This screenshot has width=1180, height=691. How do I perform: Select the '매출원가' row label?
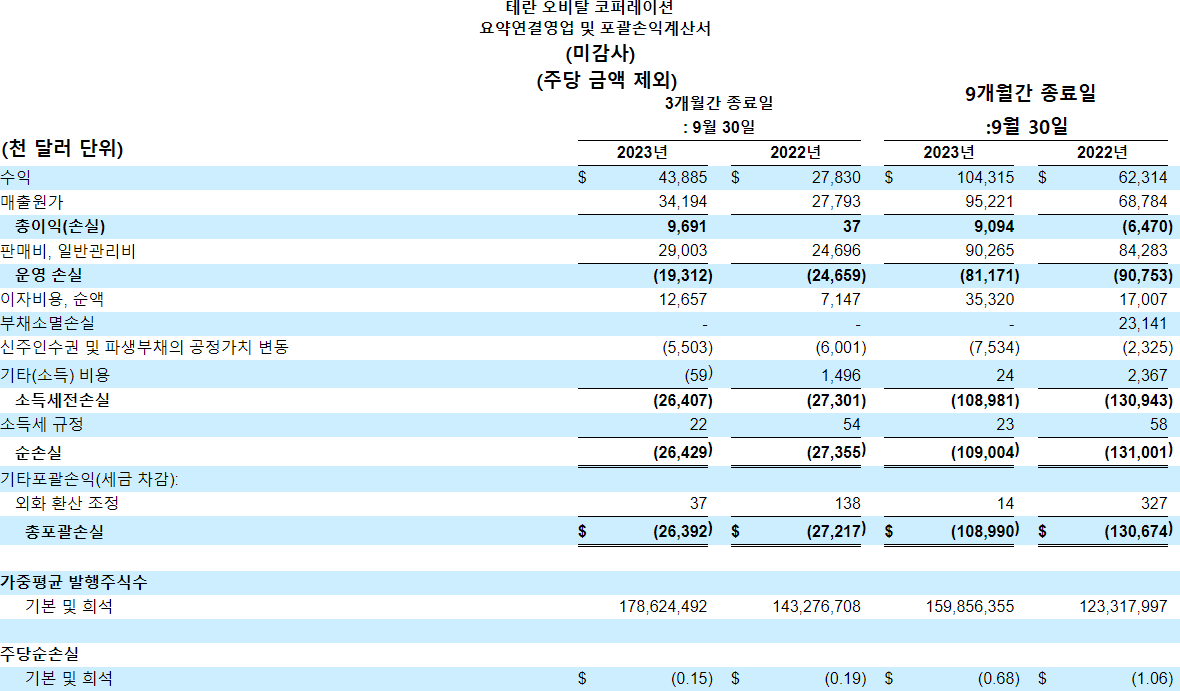[32, 202]
